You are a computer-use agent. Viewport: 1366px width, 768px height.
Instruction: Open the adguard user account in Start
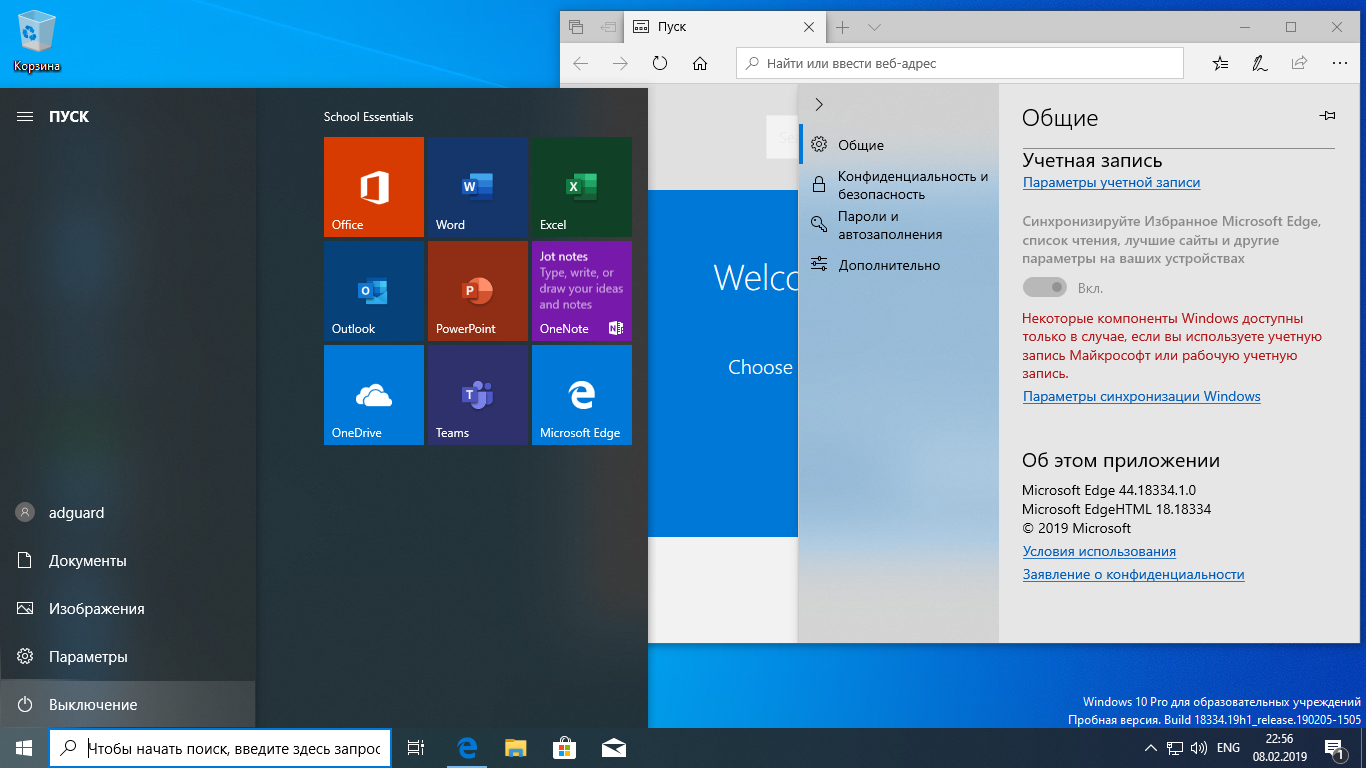pos(128,513)
